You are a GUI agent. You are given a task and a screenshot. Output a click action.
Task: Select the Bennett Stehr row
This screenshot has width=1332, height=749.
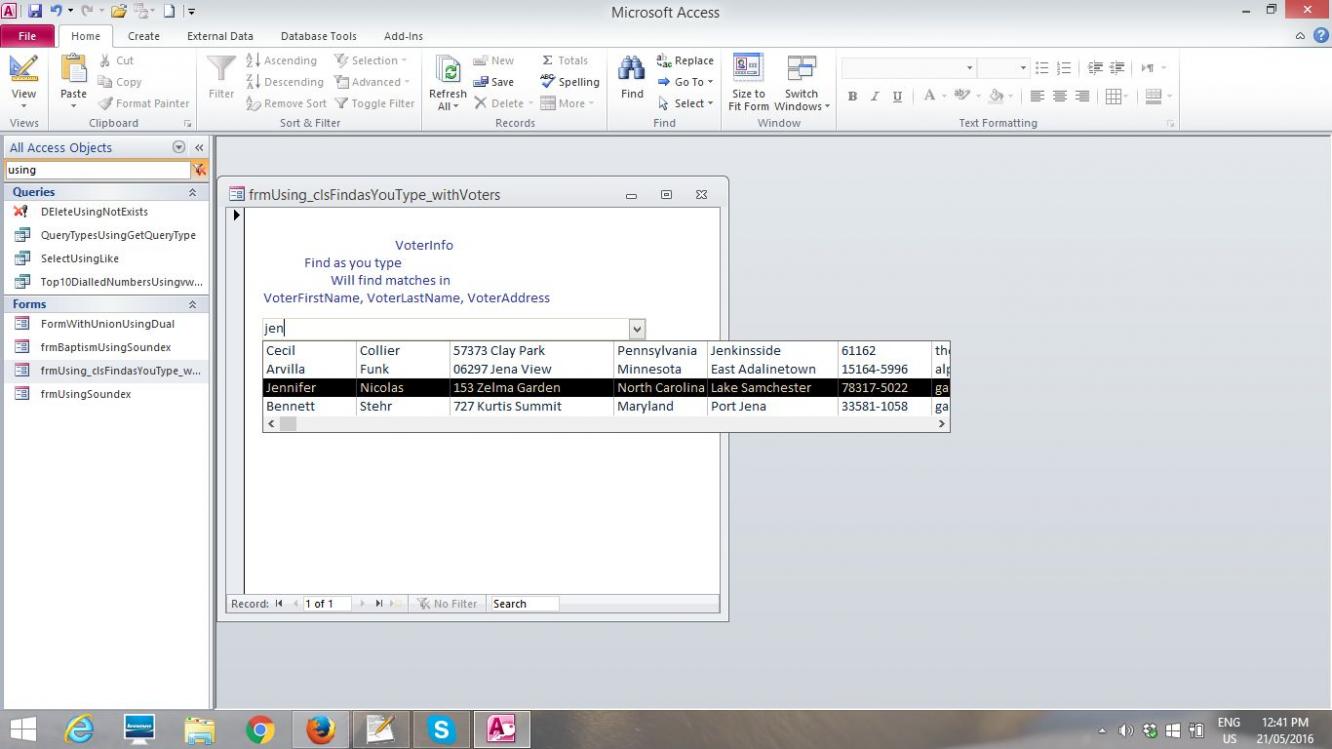tap(606, 406)
